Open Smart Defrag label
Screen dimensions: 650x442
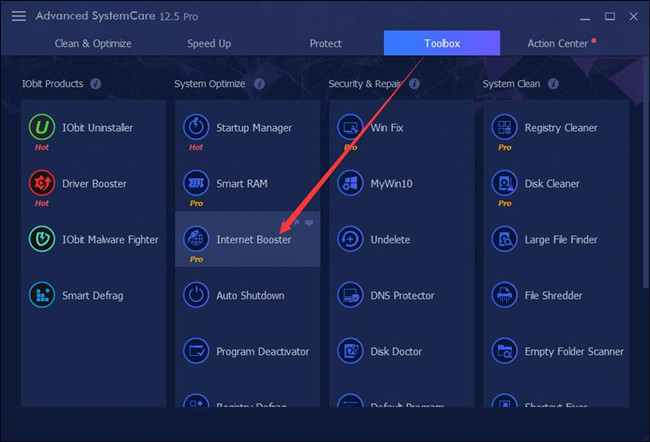point(92,296)
